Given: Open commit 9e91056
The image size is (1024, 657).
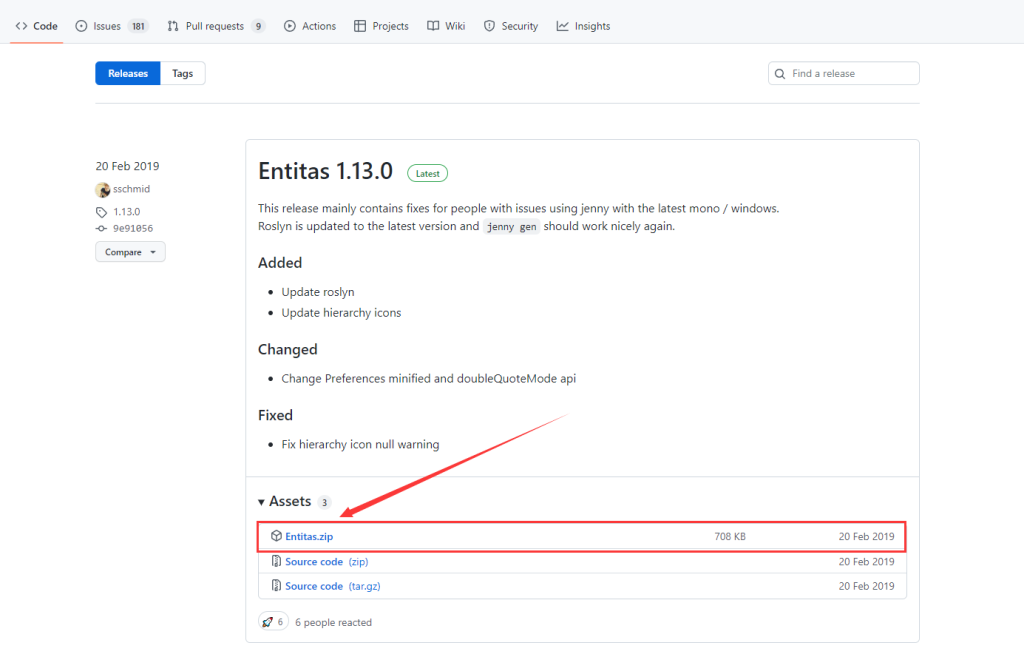Looking at the screenshot, I should click(x=133, y=229).
